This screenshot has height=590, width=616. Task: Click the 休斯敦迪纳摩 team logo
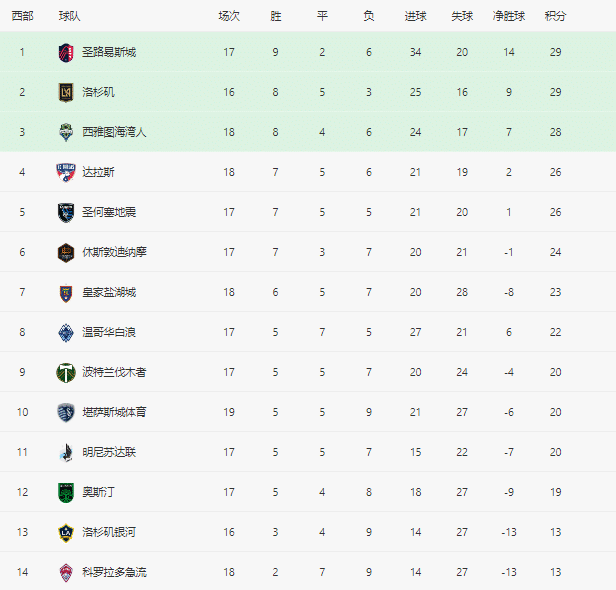tap(66, 252)
